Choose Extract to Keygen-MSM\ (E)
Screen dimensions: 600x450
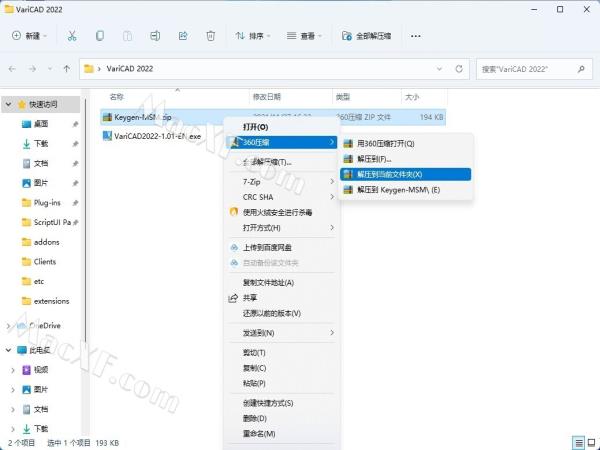406,190
